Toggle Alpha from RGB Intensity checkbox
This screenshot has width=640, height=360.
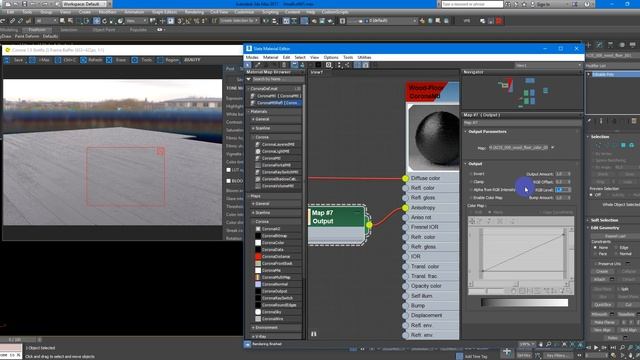pos(471,190)
